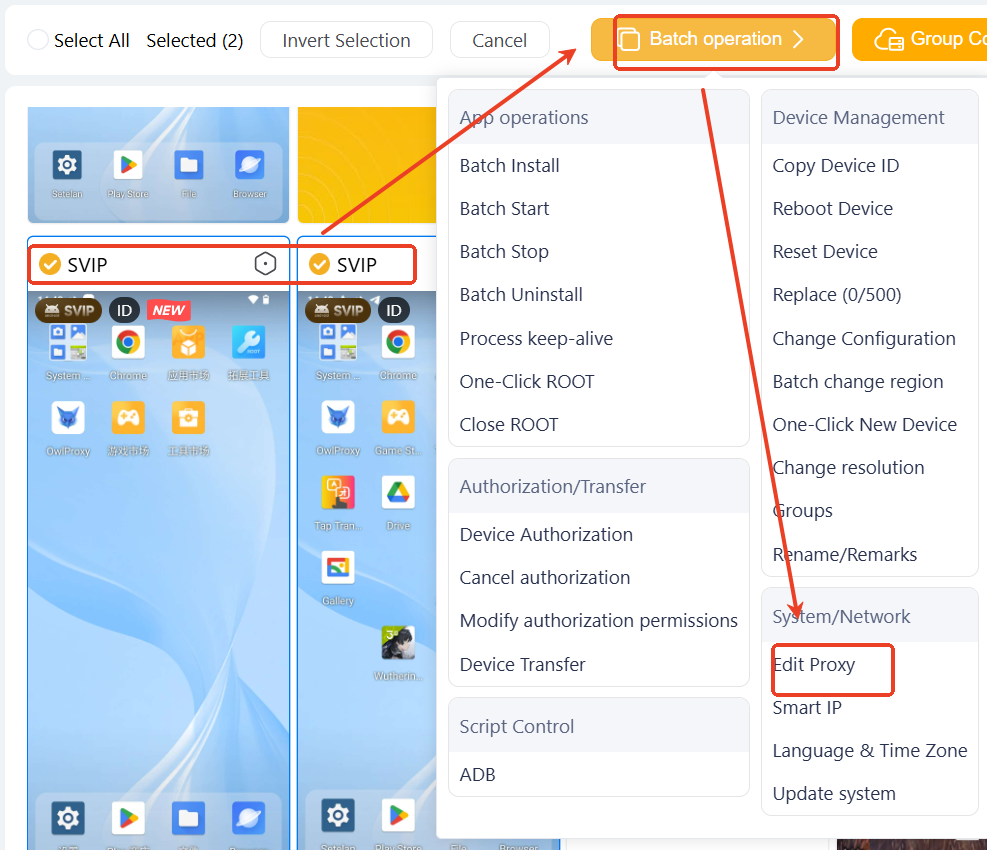
Task: Open the Browser planet icon in top device
Action: [249, 165]
